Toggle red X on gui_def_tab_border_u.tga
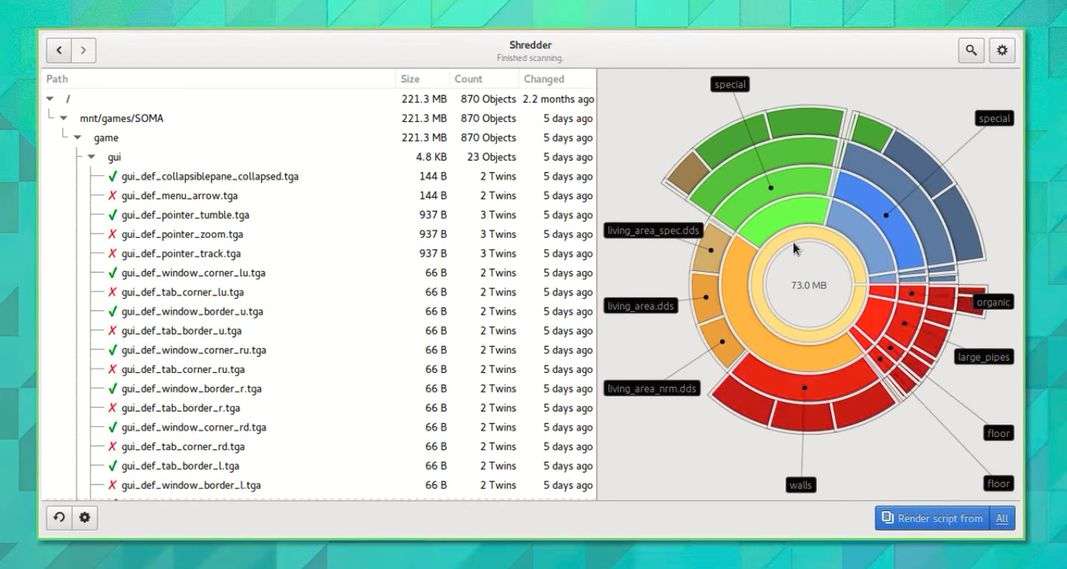1067x569 pixels. pyautogui.click(x=113, y=331)
